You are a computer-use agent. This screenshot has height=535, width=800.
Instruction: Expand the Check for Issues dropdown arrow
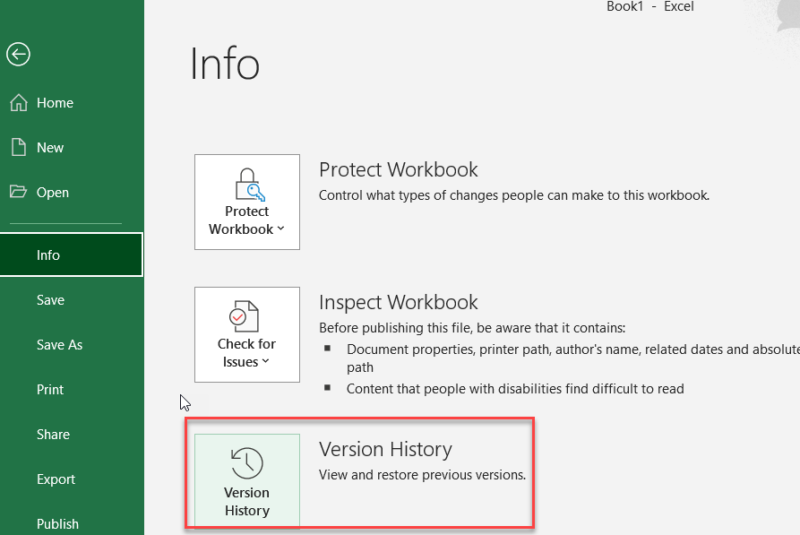point(266,362)
